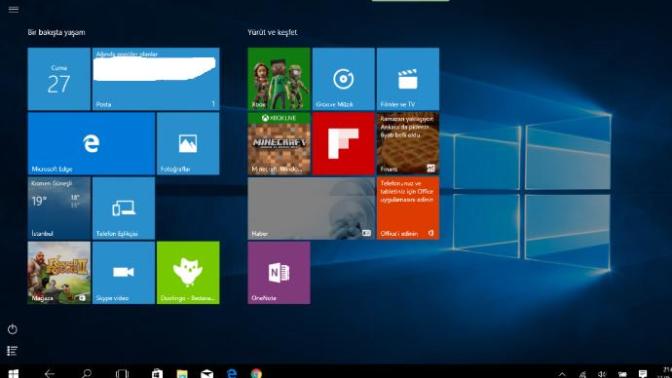This screenshot has width=672, height=378.
Task: Open the red Flipboard tile
Action: [343, 144]
